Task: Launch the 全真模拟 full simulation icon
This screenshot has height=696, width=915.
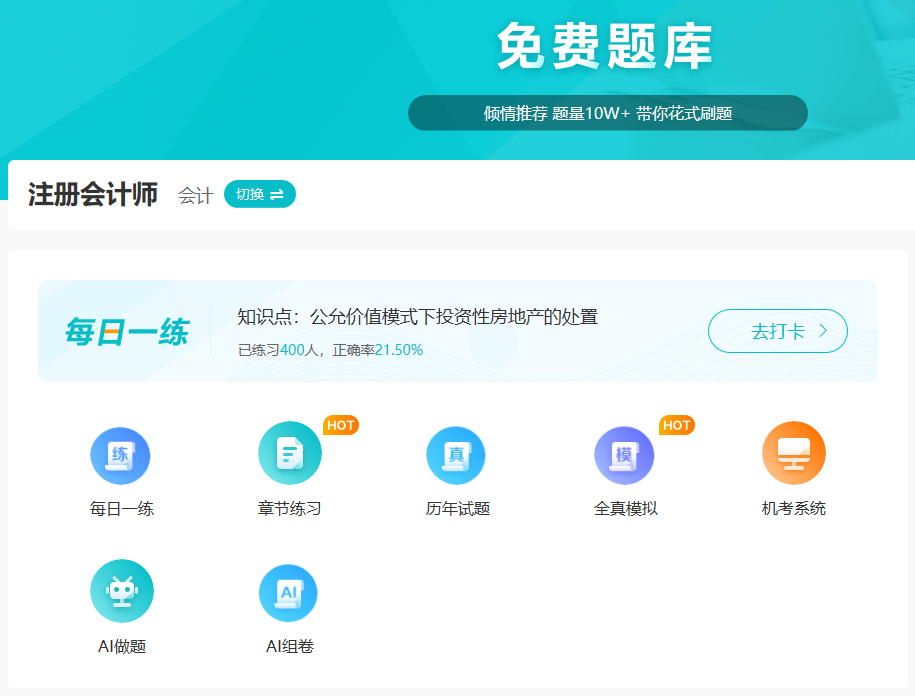Action: tap(625, 454)
